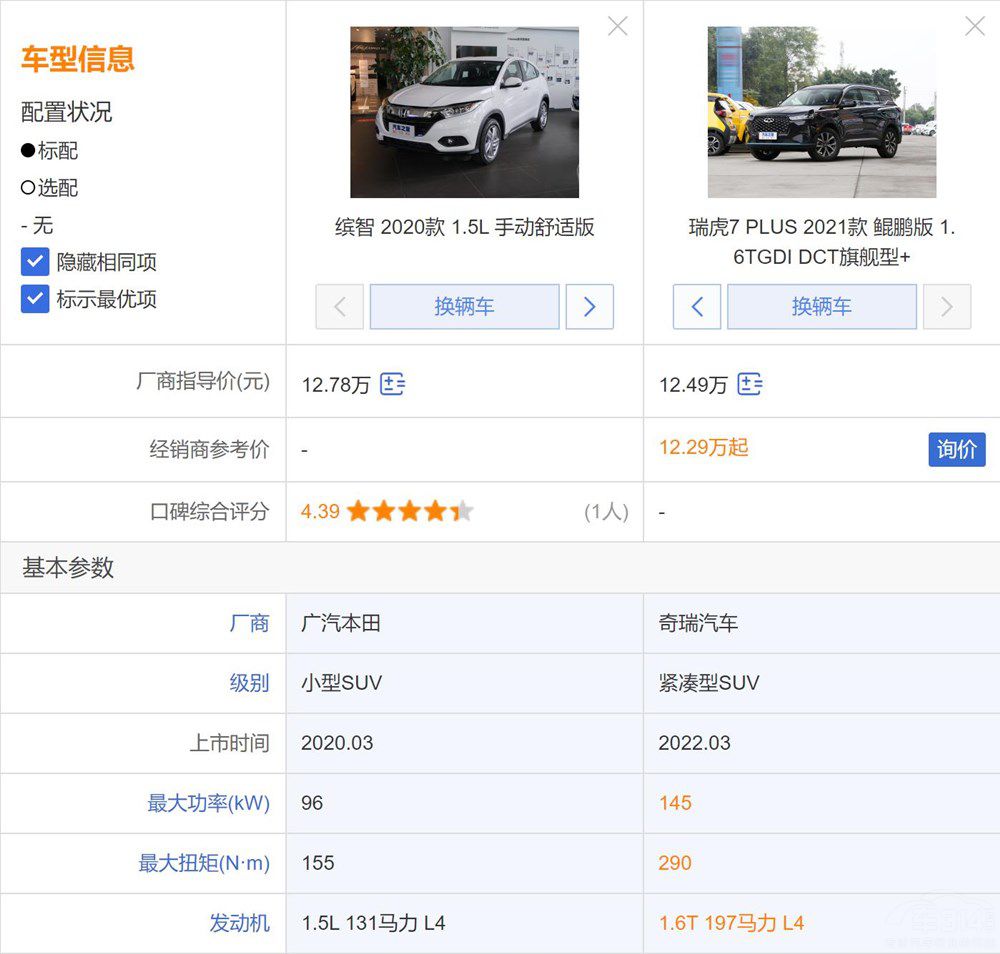Toggle the 隐藏相同项 checkbox

tap(35, 262)
